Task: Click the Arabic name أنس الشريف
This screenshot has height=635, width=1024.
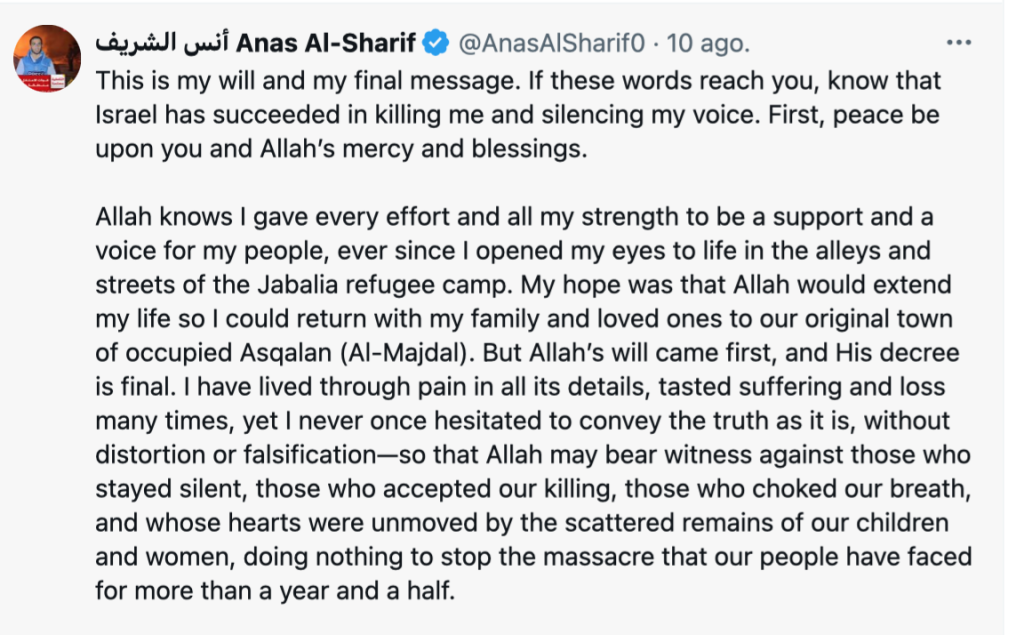Action: (x=160, y=44)
